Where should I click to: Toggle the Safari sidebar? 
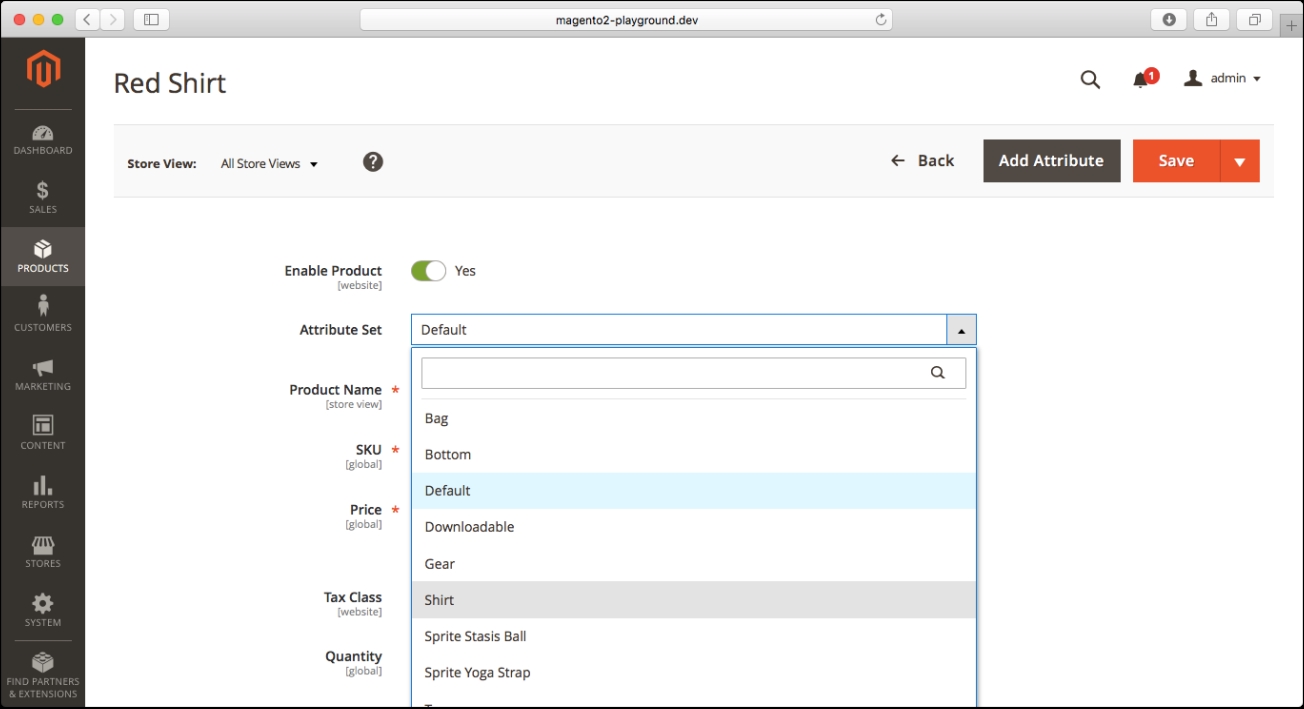[x=152, y=19]
